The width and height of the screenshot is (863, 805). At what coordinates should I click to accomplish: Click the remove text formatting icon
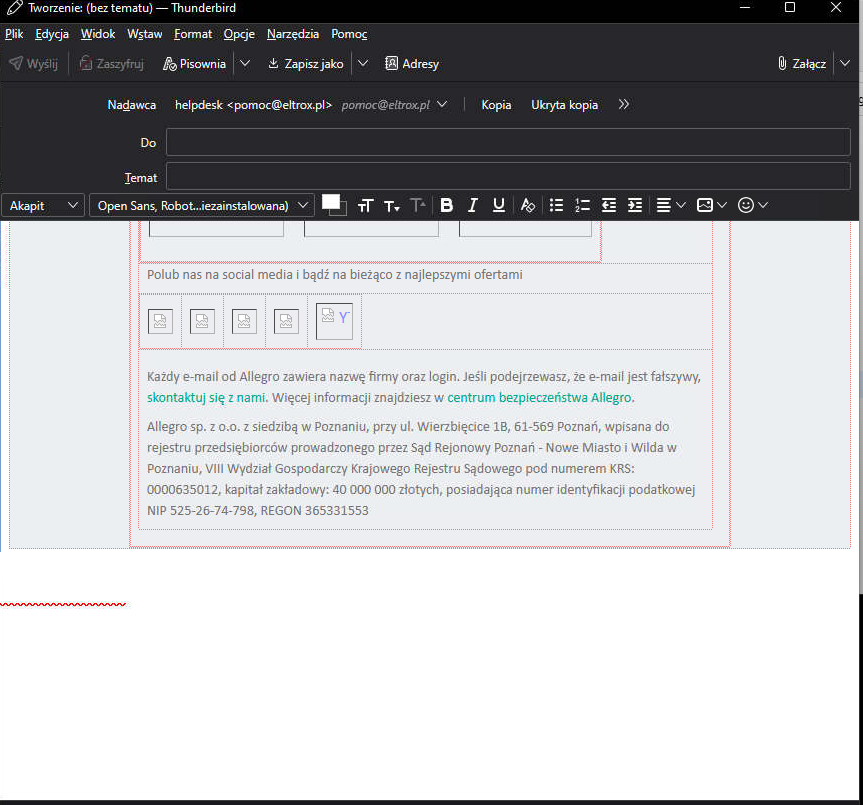[528, 205]
